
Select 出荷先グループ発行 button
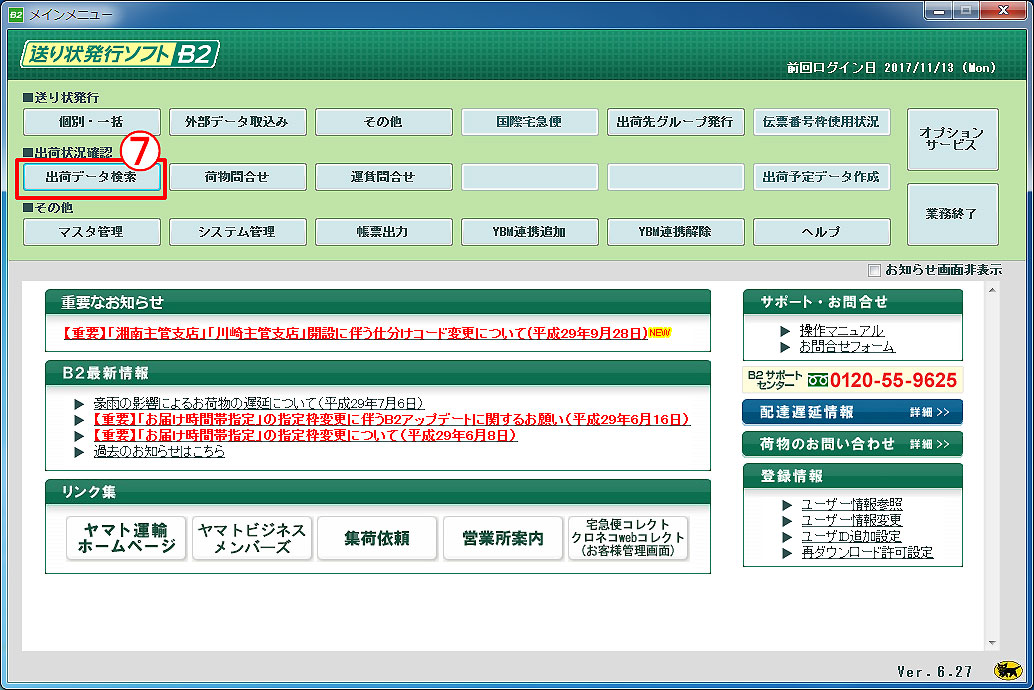(675, 122)
